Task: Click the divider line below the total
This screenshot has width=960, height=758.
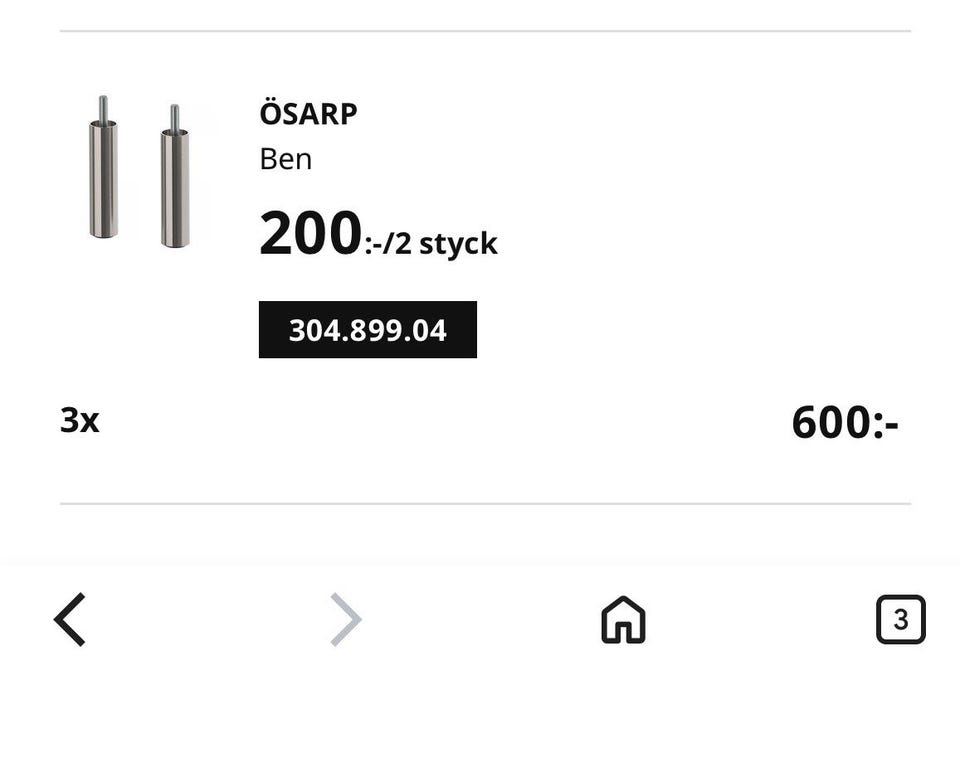Action: click(x=485, y=504)
